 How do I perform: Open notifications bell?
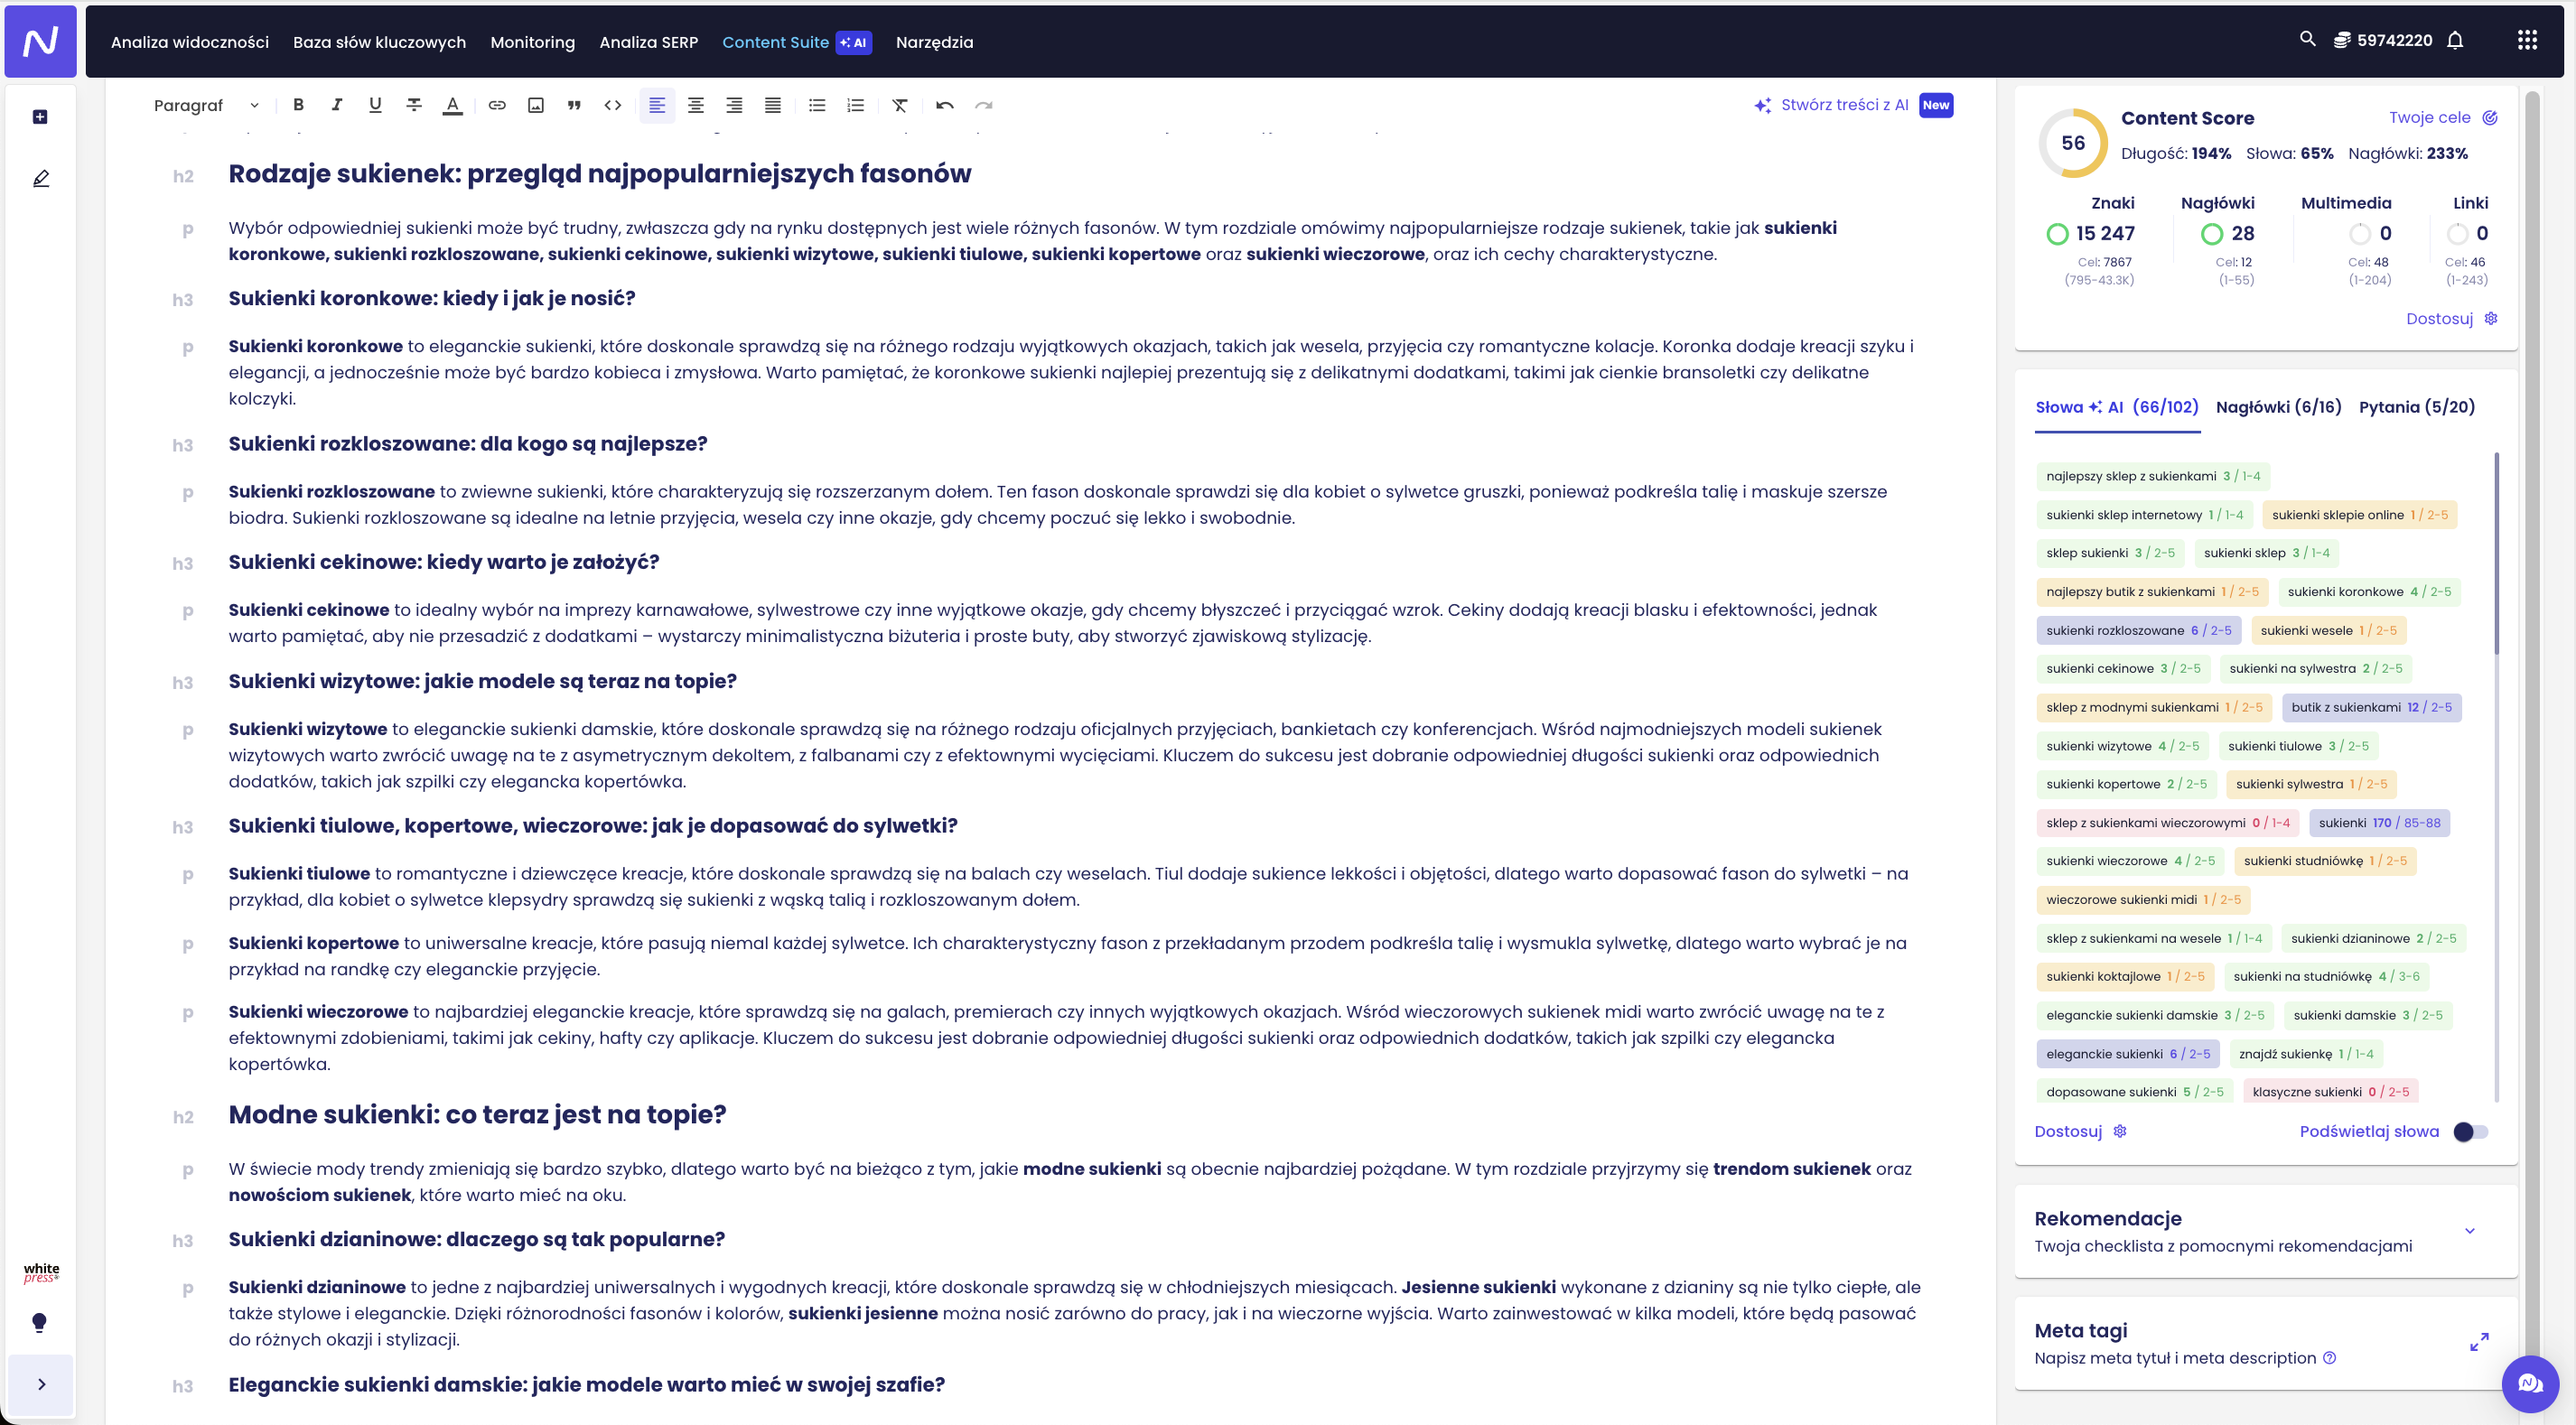[2455, 40]
